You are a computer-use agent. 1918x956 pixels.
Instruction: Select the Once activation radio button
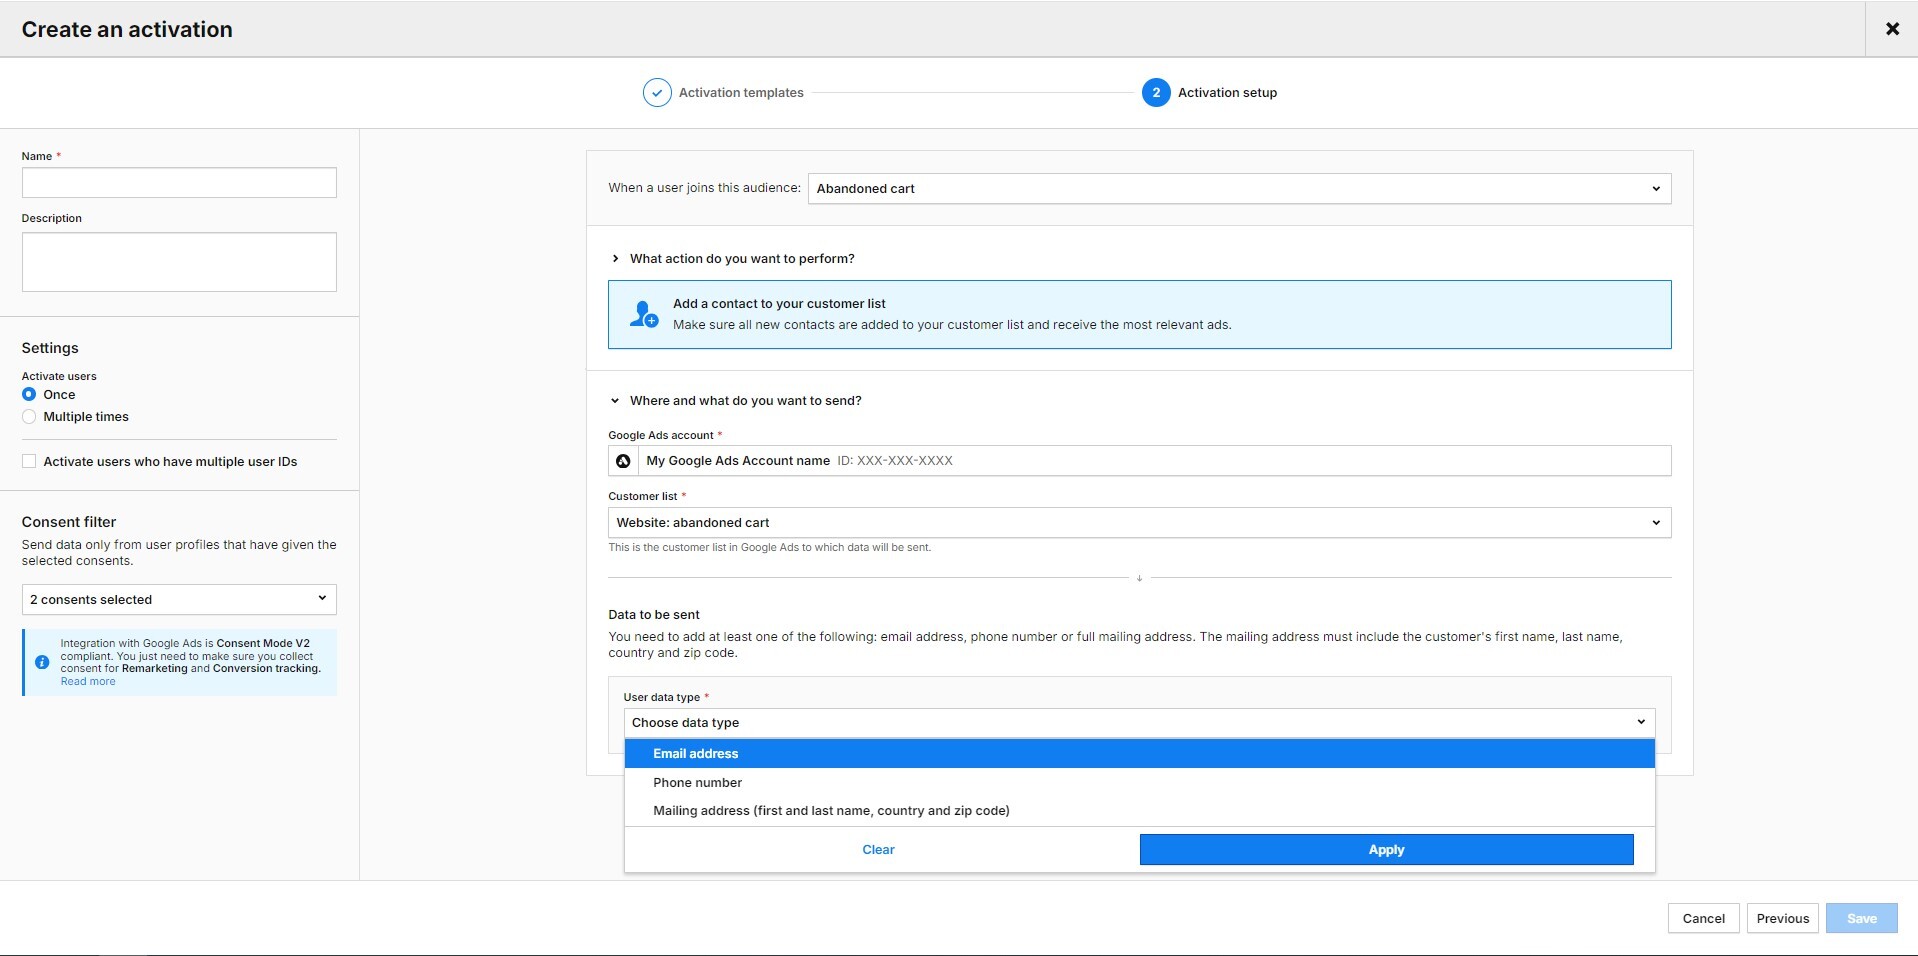[29, 394]
